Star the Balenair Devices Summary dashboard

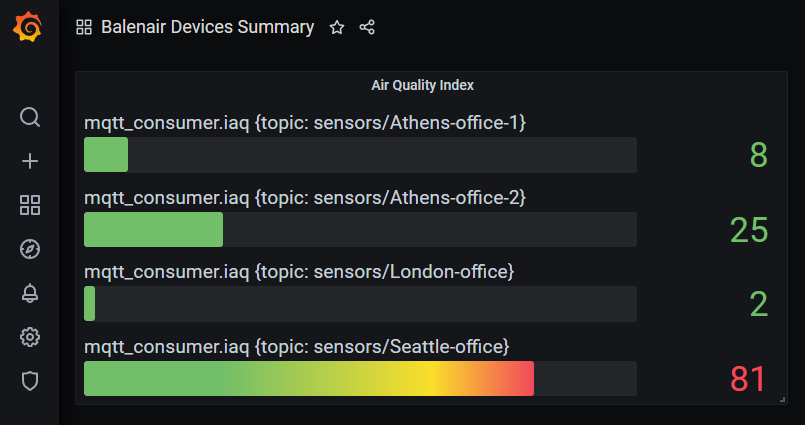pos(337,27)
